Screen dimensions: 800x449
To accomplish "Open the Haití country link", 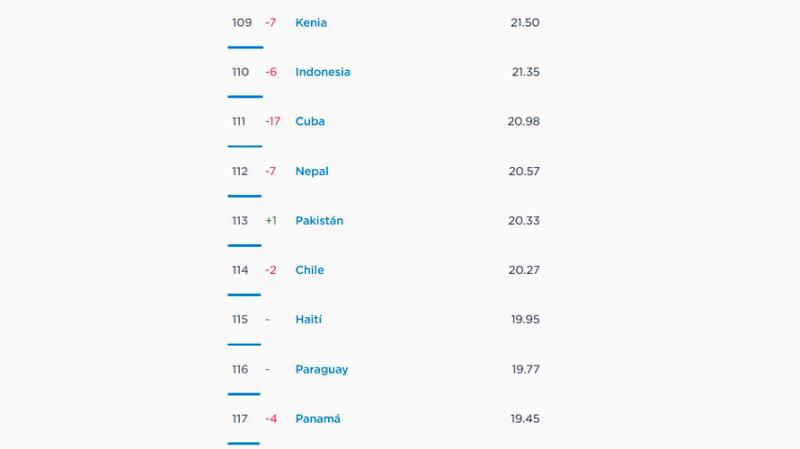I will tap(309, 319).
